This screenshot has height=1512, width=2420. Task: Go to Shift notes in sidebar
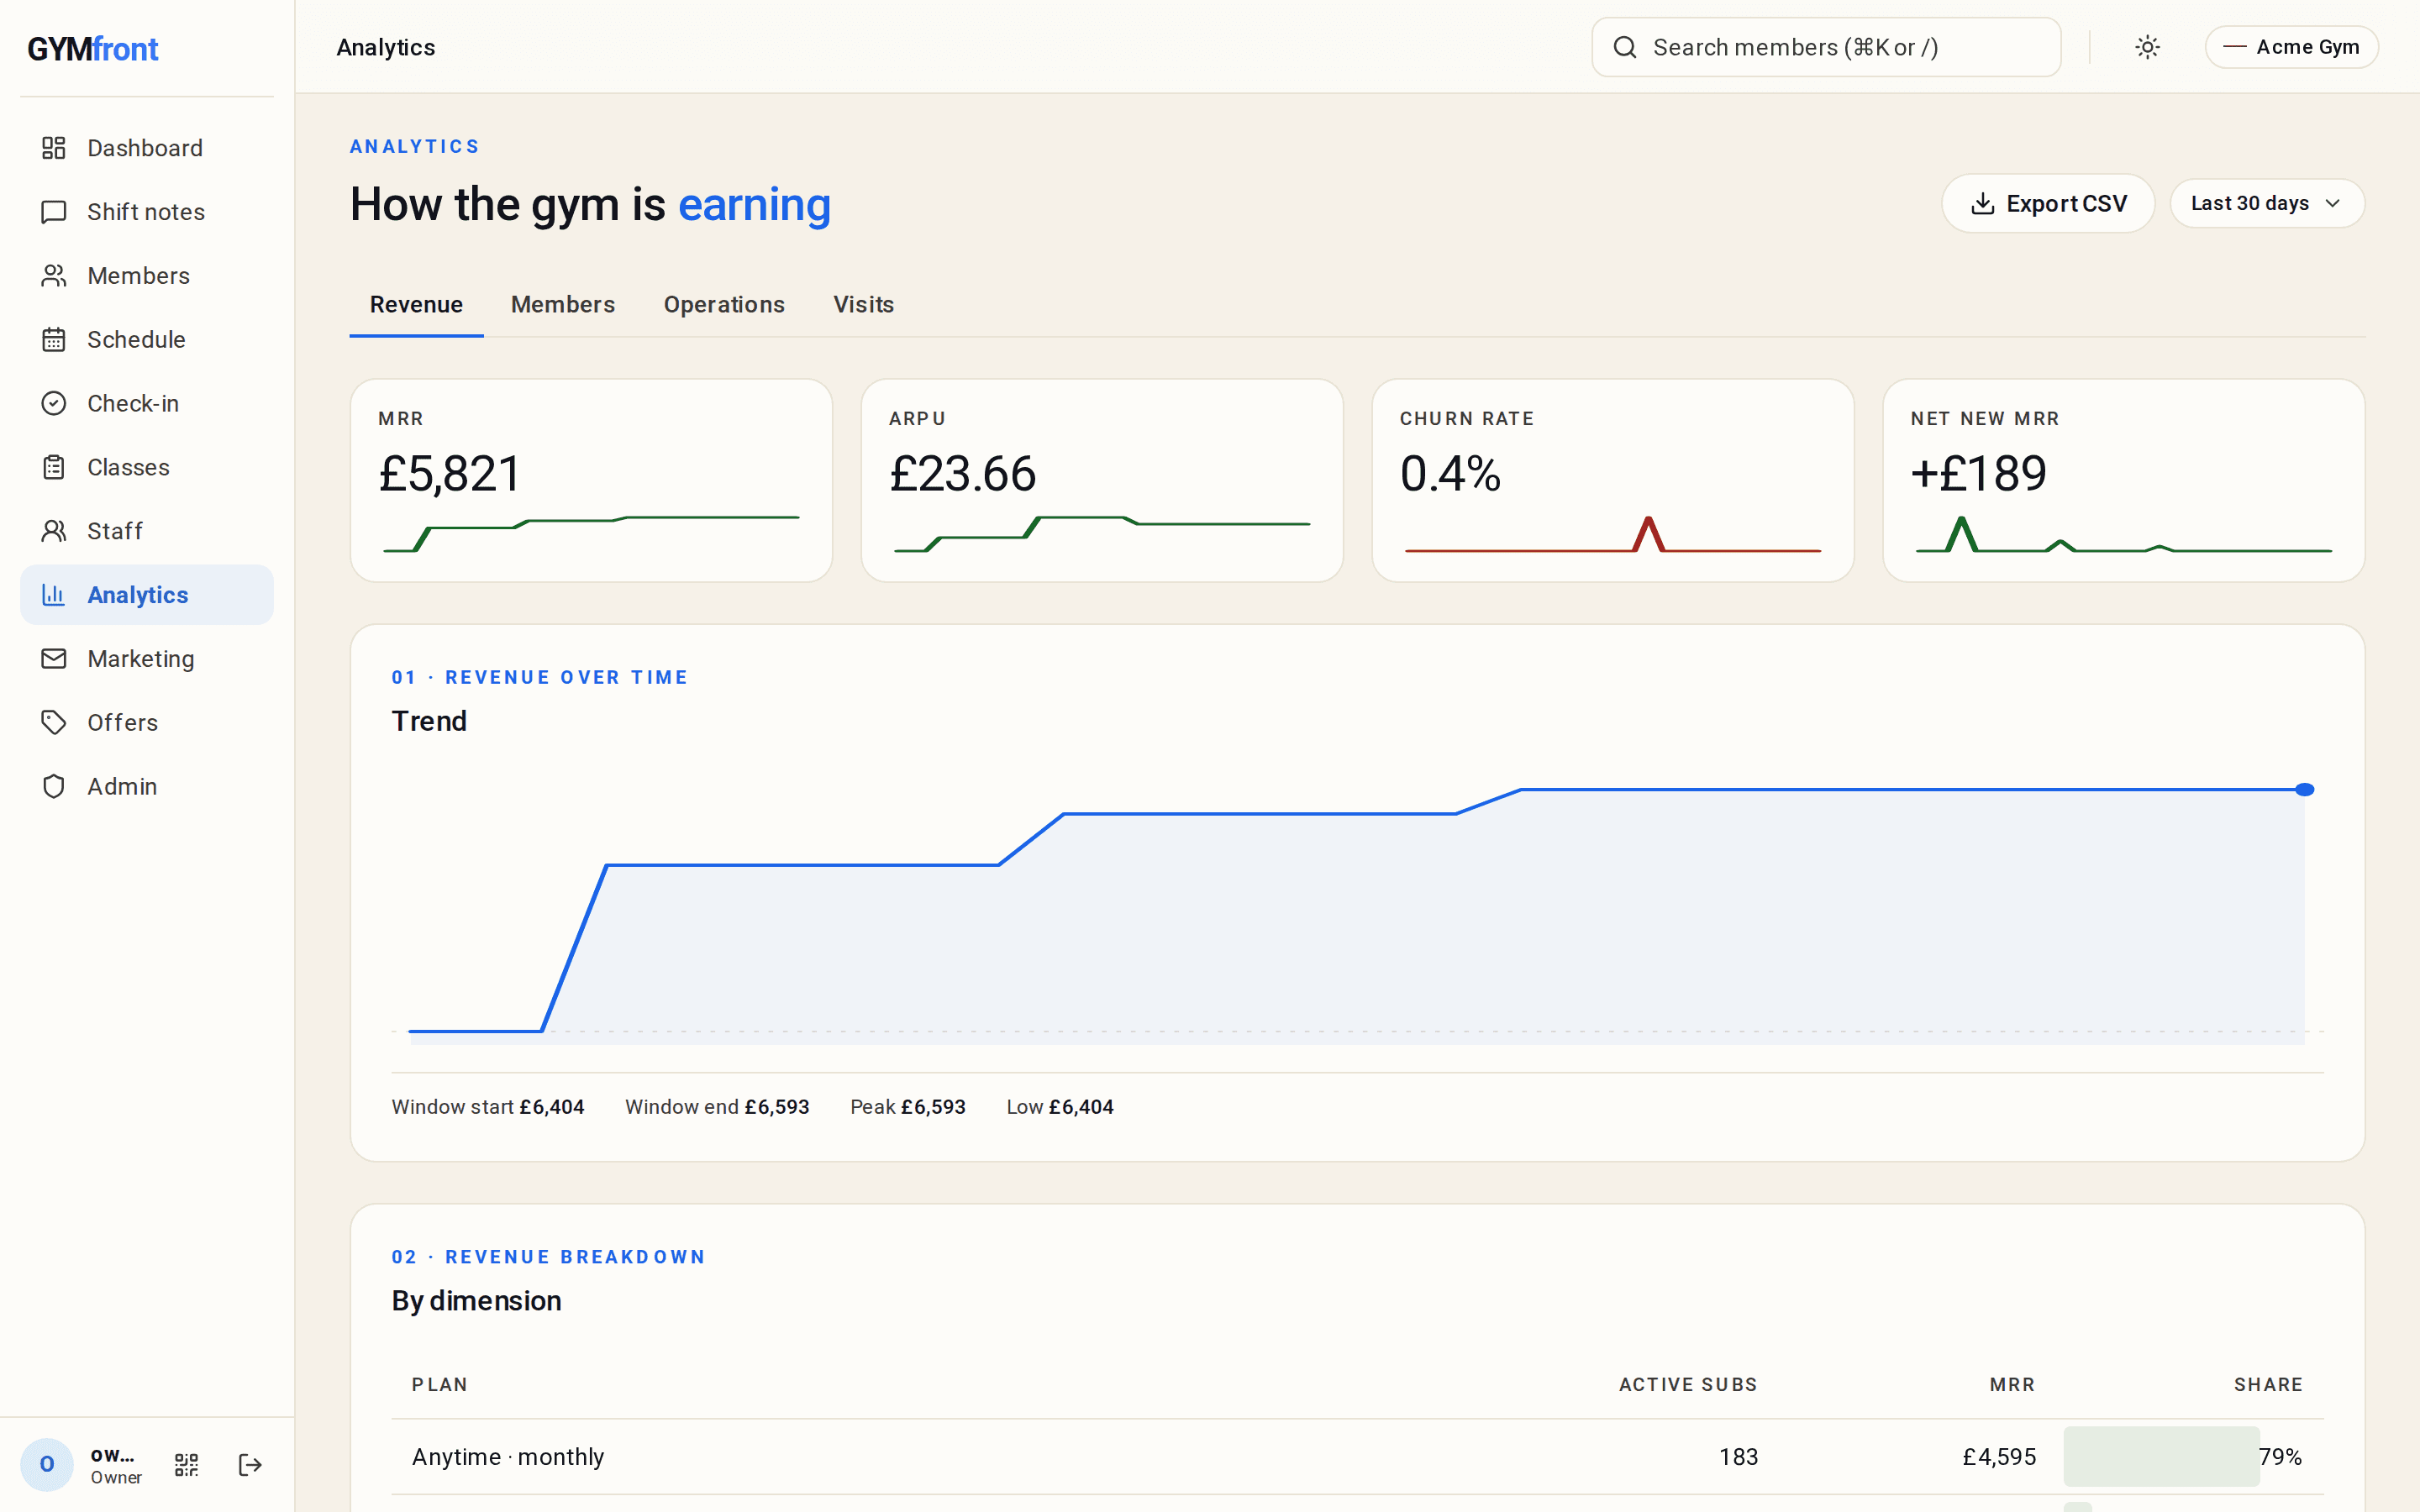coord(147,212)
